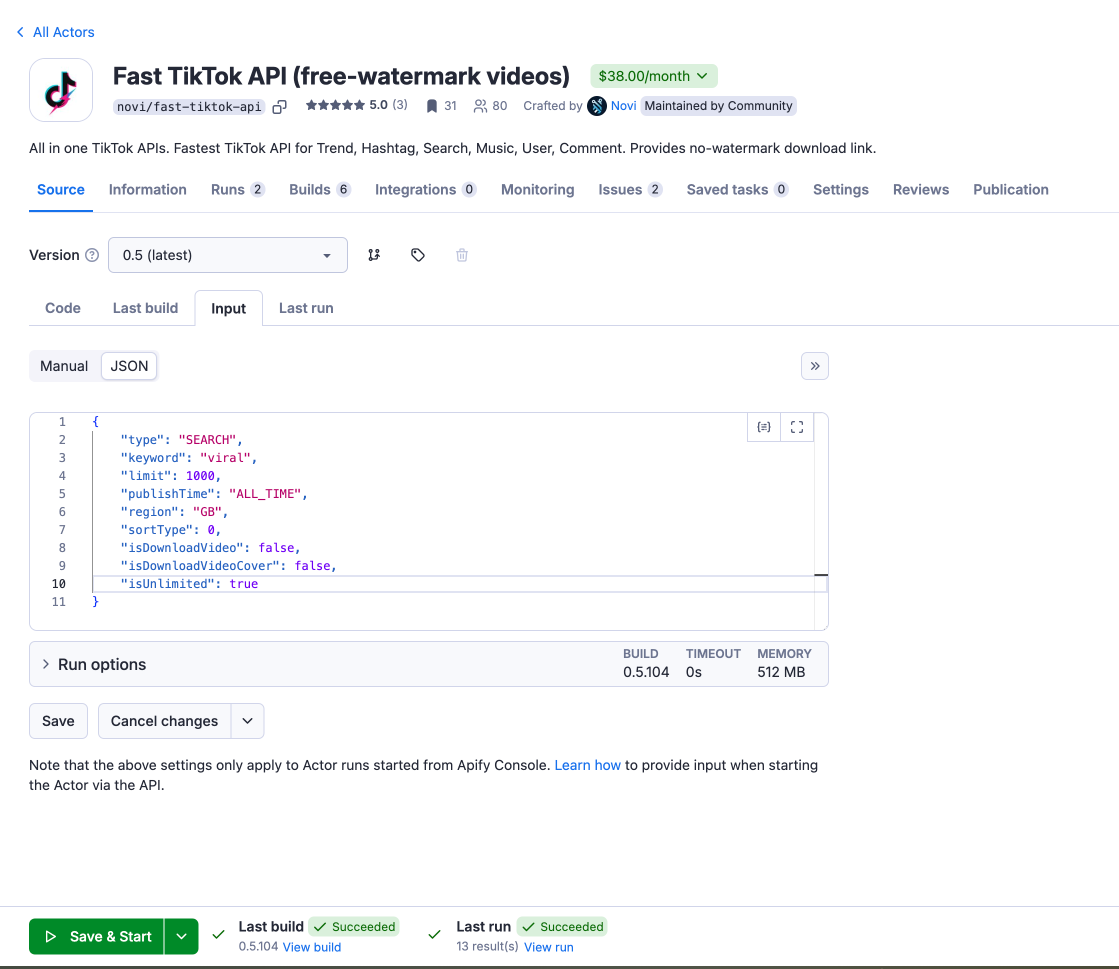This screenshot has height=969, width=1119.
Task: Click the delete version trash icon
Action: 462,255
